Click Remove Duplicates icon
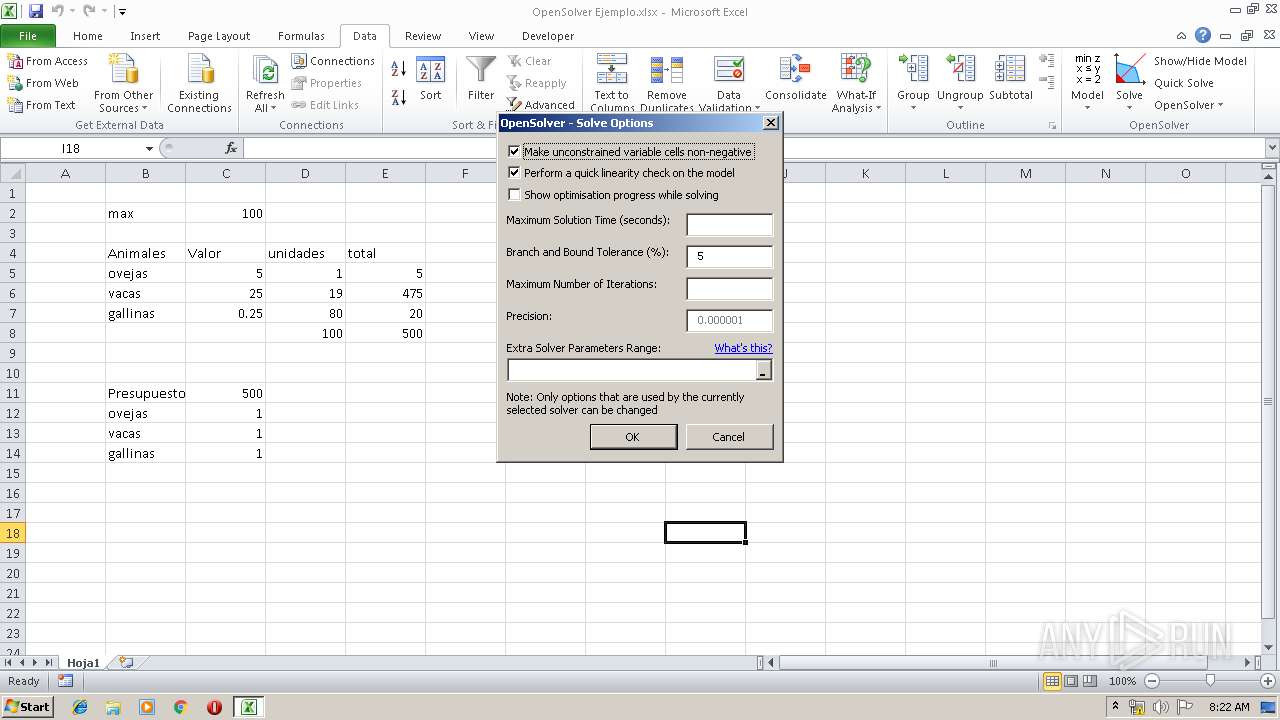The image size is (1280, 720). tap(666, 70)
